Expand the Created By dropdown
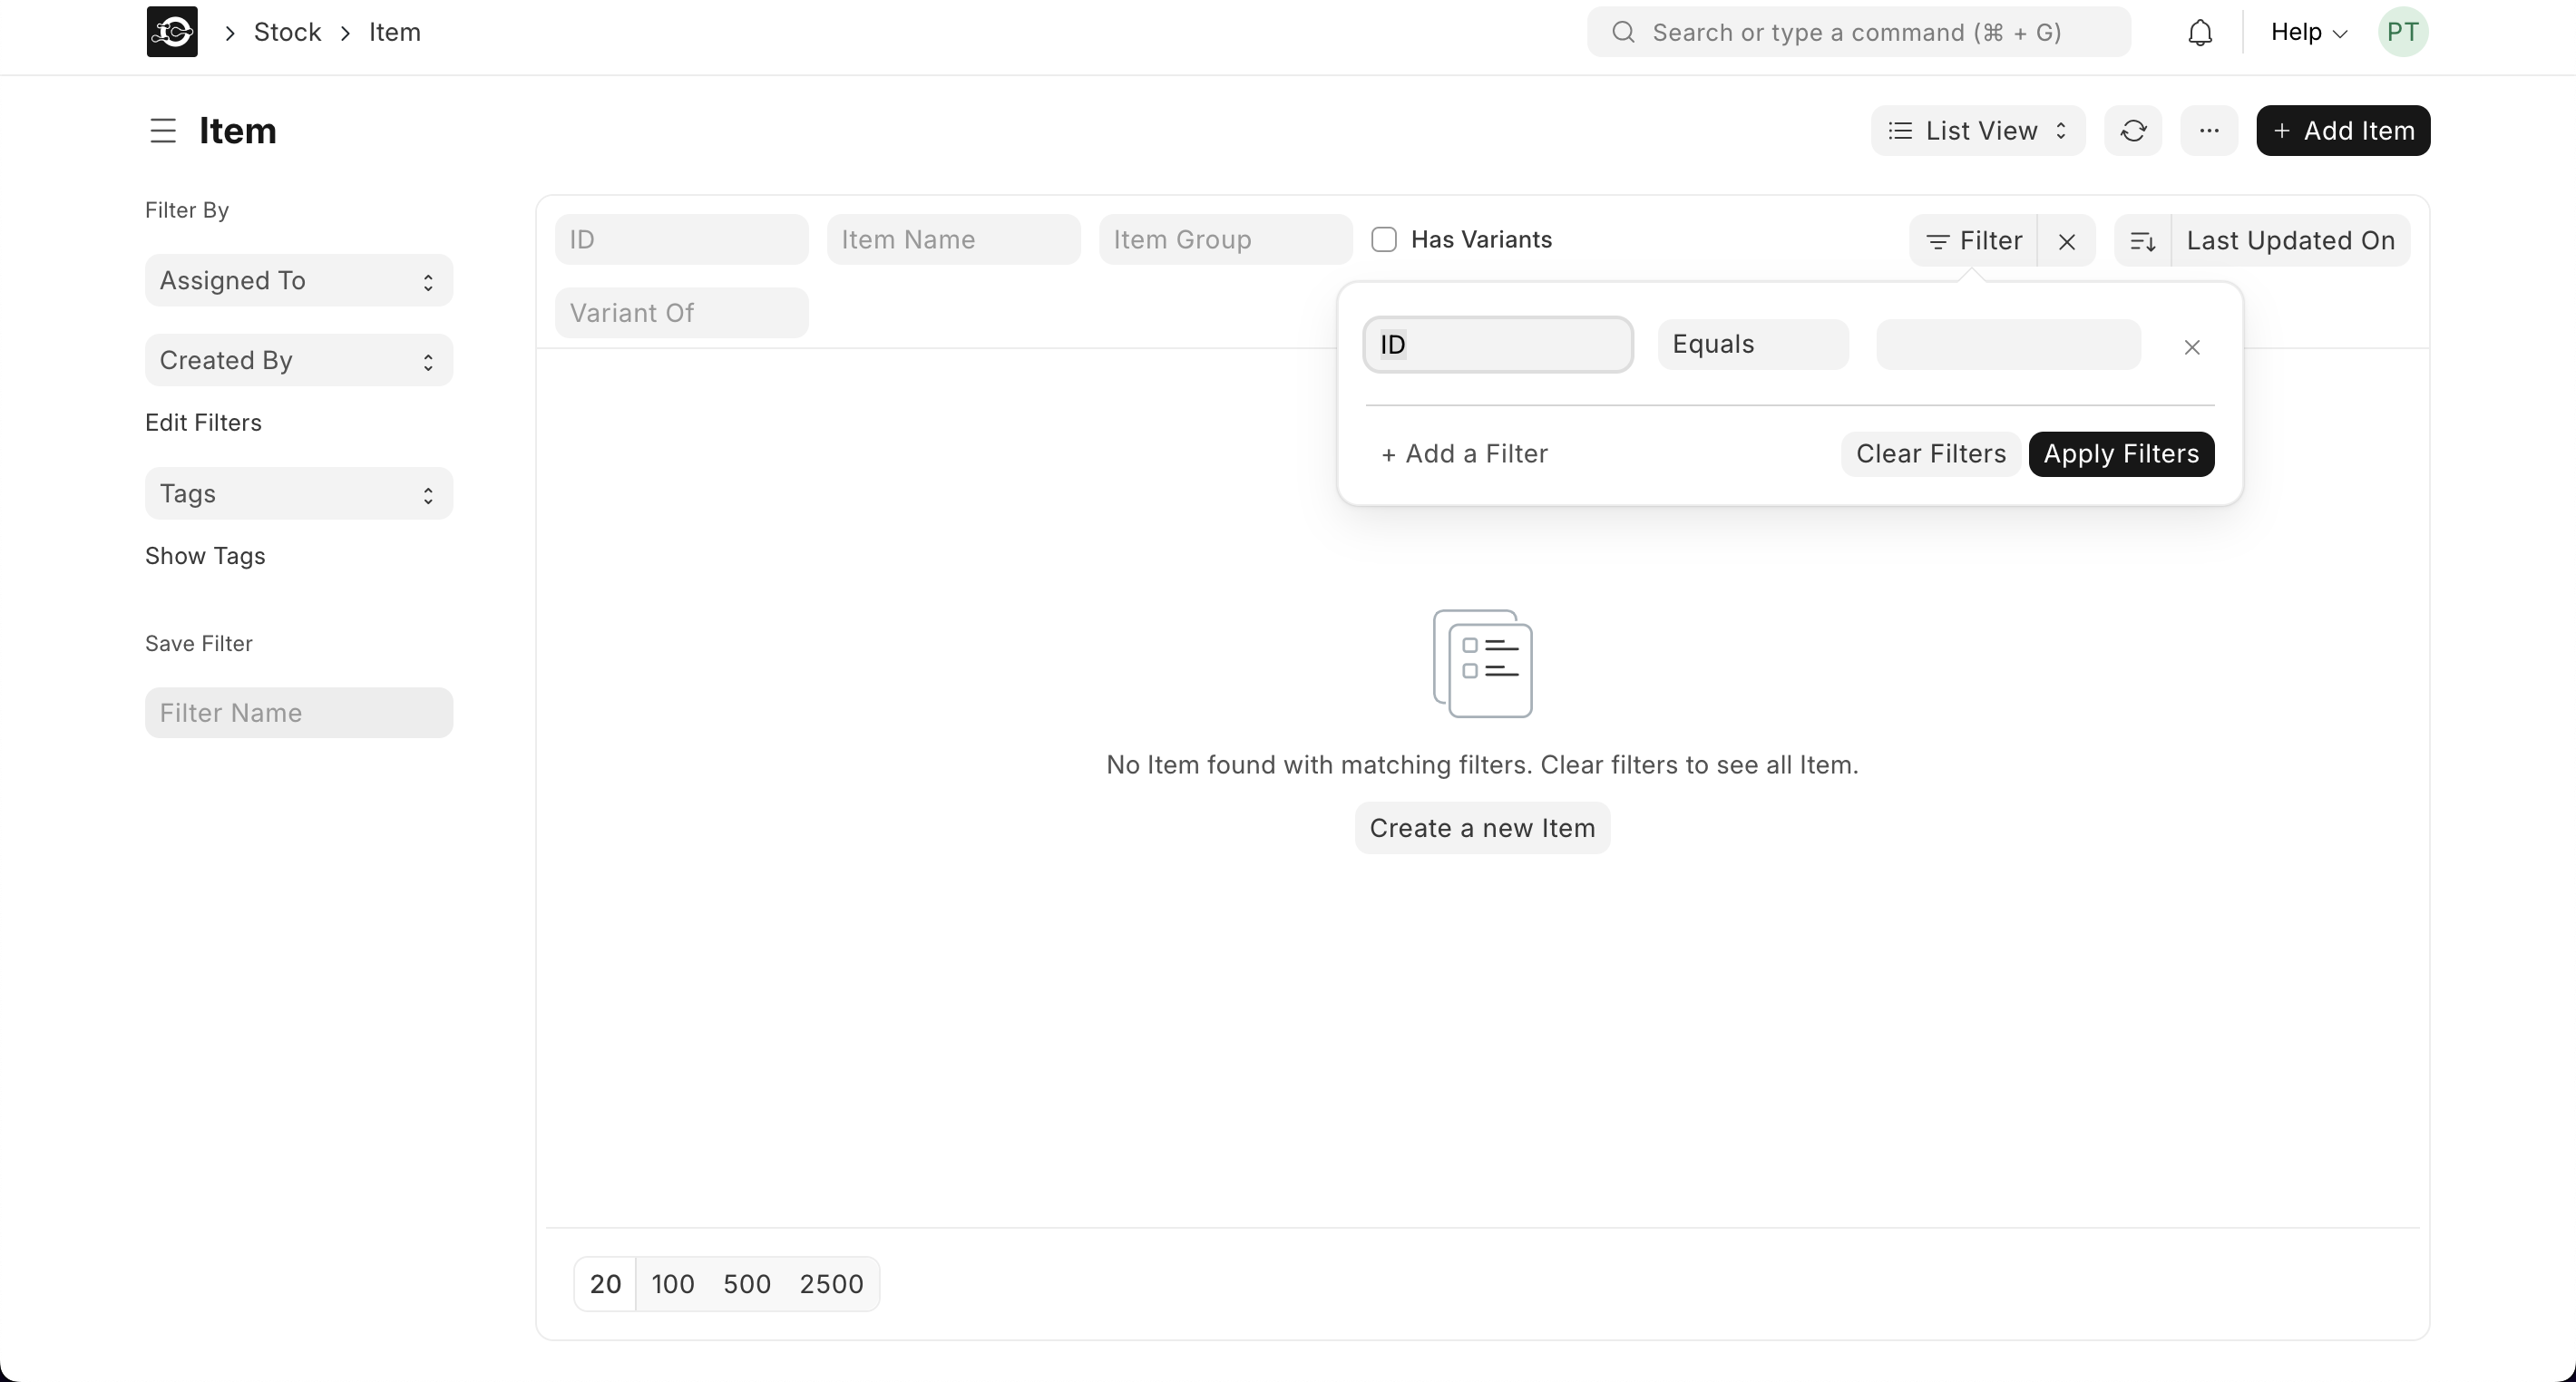This screenshot has width=2576, height=1382. coord(297,360)
